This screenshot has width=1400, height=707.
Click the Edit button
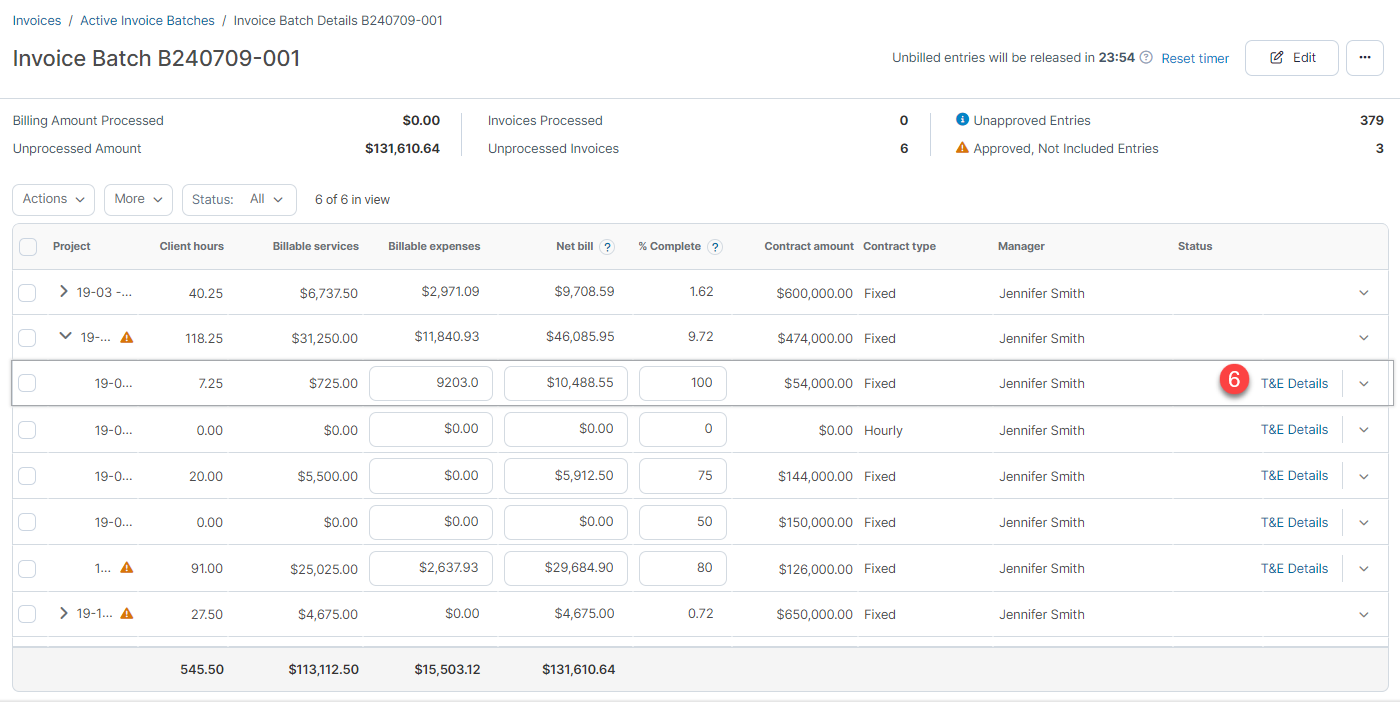pos(1292,58)
